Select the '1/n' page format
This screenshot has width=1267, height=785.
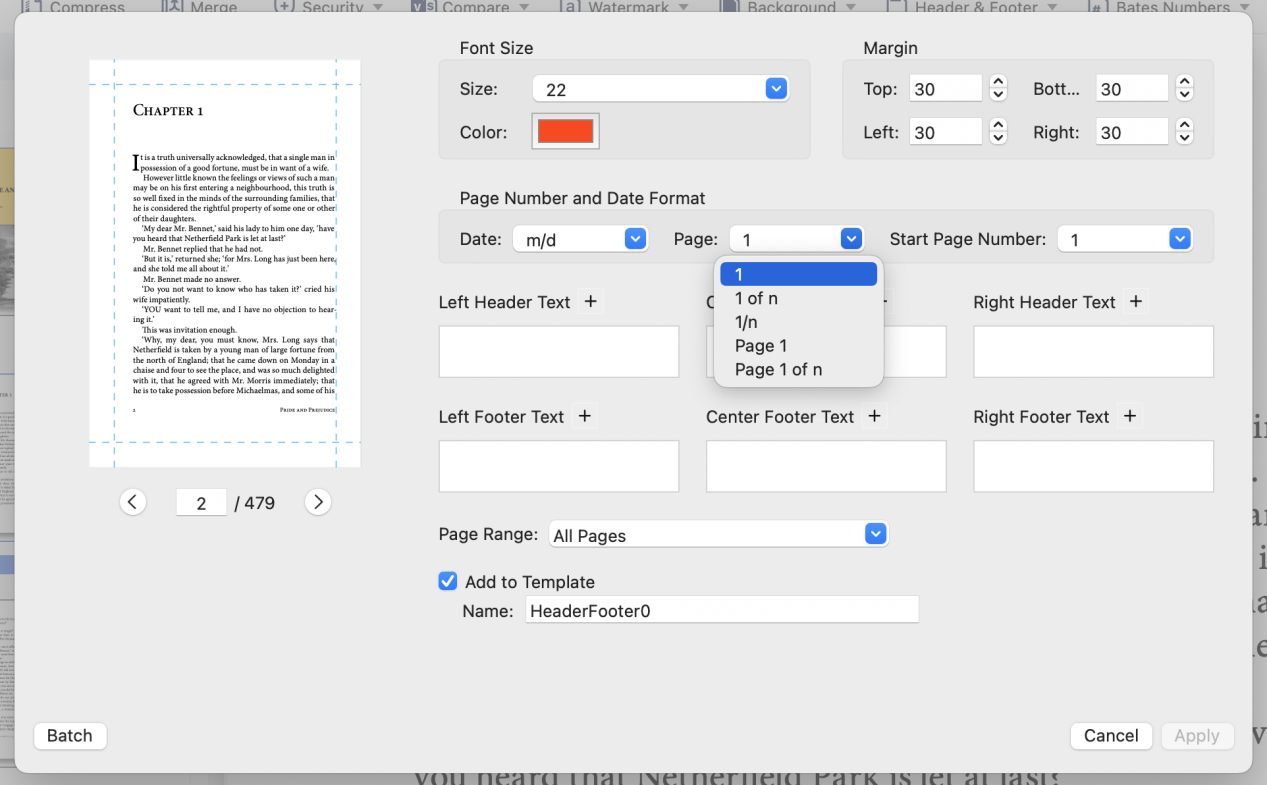[798, 322]
